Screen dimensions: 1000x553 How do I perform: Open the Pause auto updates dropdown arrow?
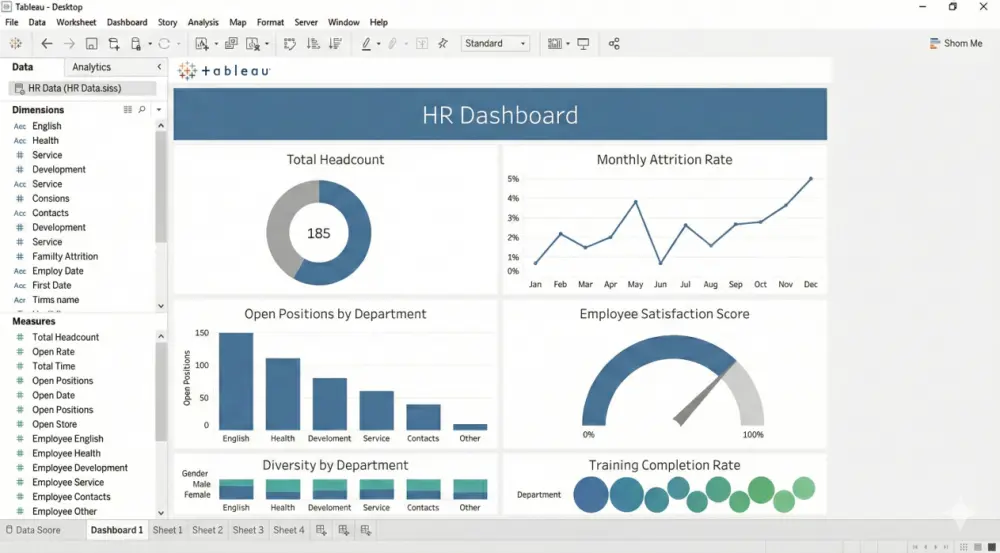click(150, 44)
